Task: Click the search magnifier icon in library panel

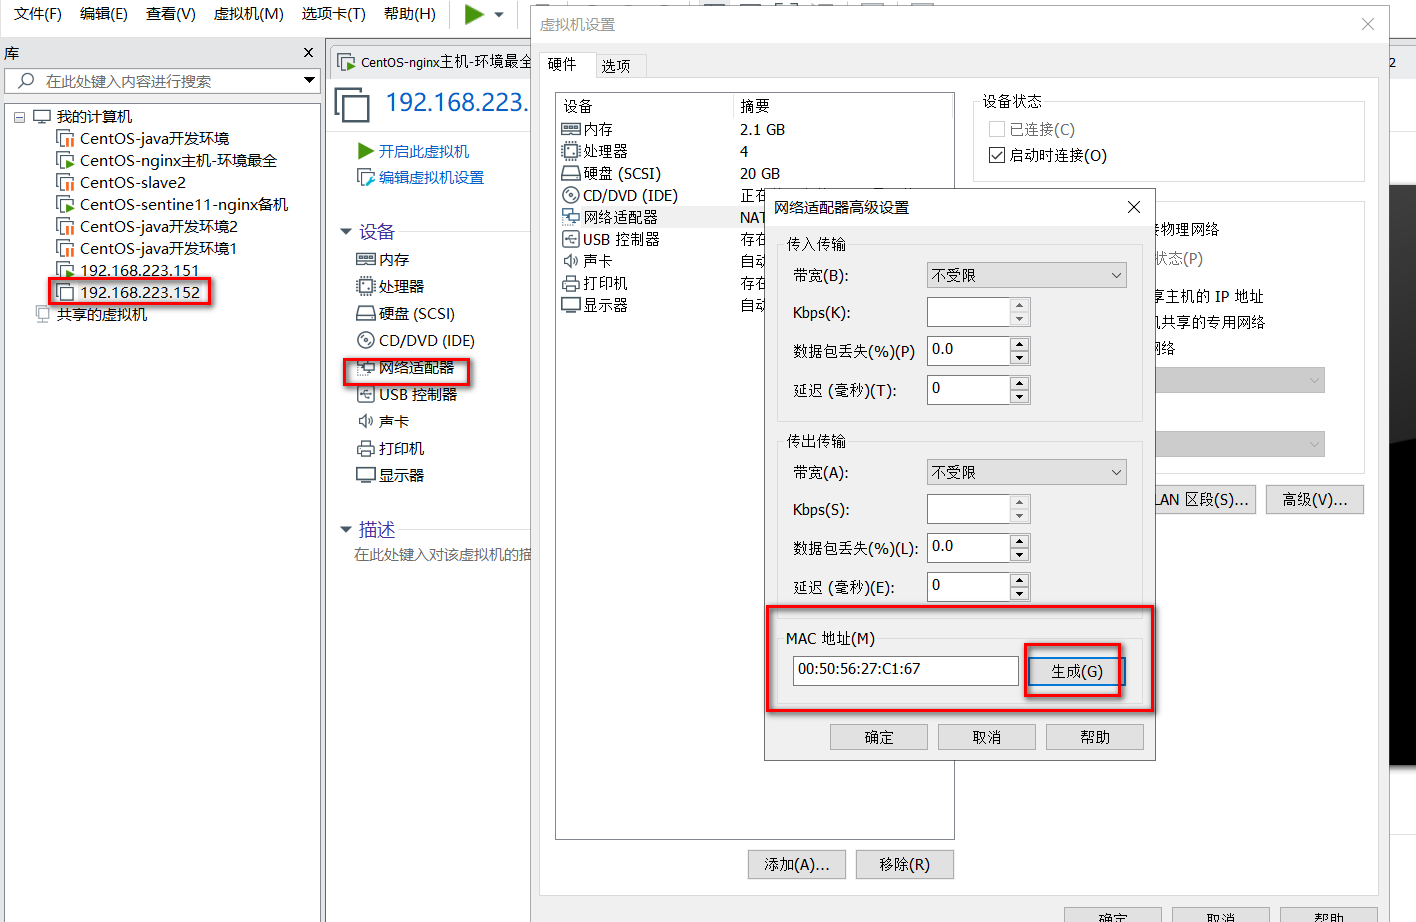Action: coord(26,80)
